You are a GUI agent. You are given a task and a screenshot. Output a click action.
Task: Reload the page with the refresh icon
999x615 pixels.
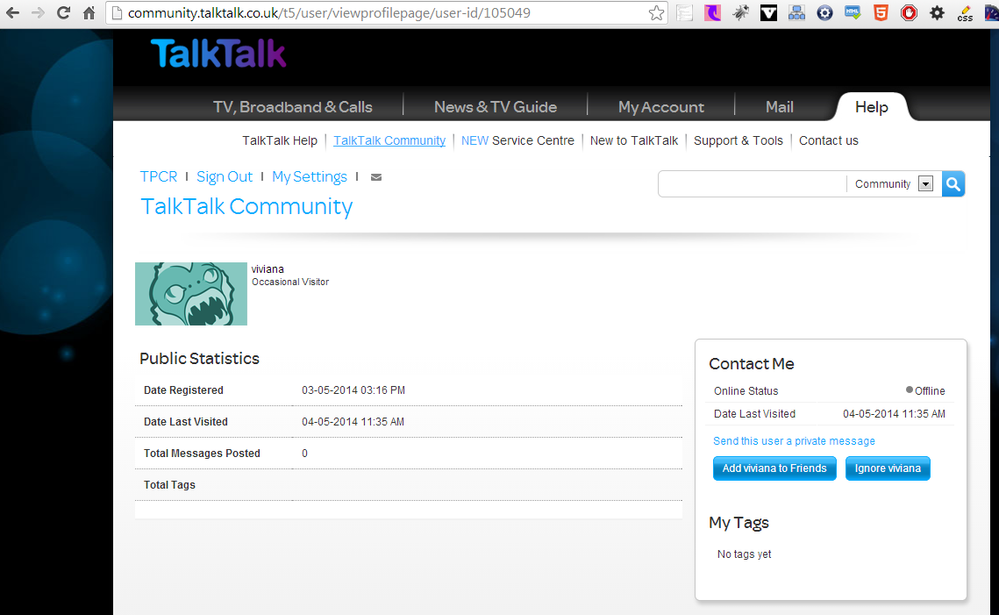click(63, 13)
